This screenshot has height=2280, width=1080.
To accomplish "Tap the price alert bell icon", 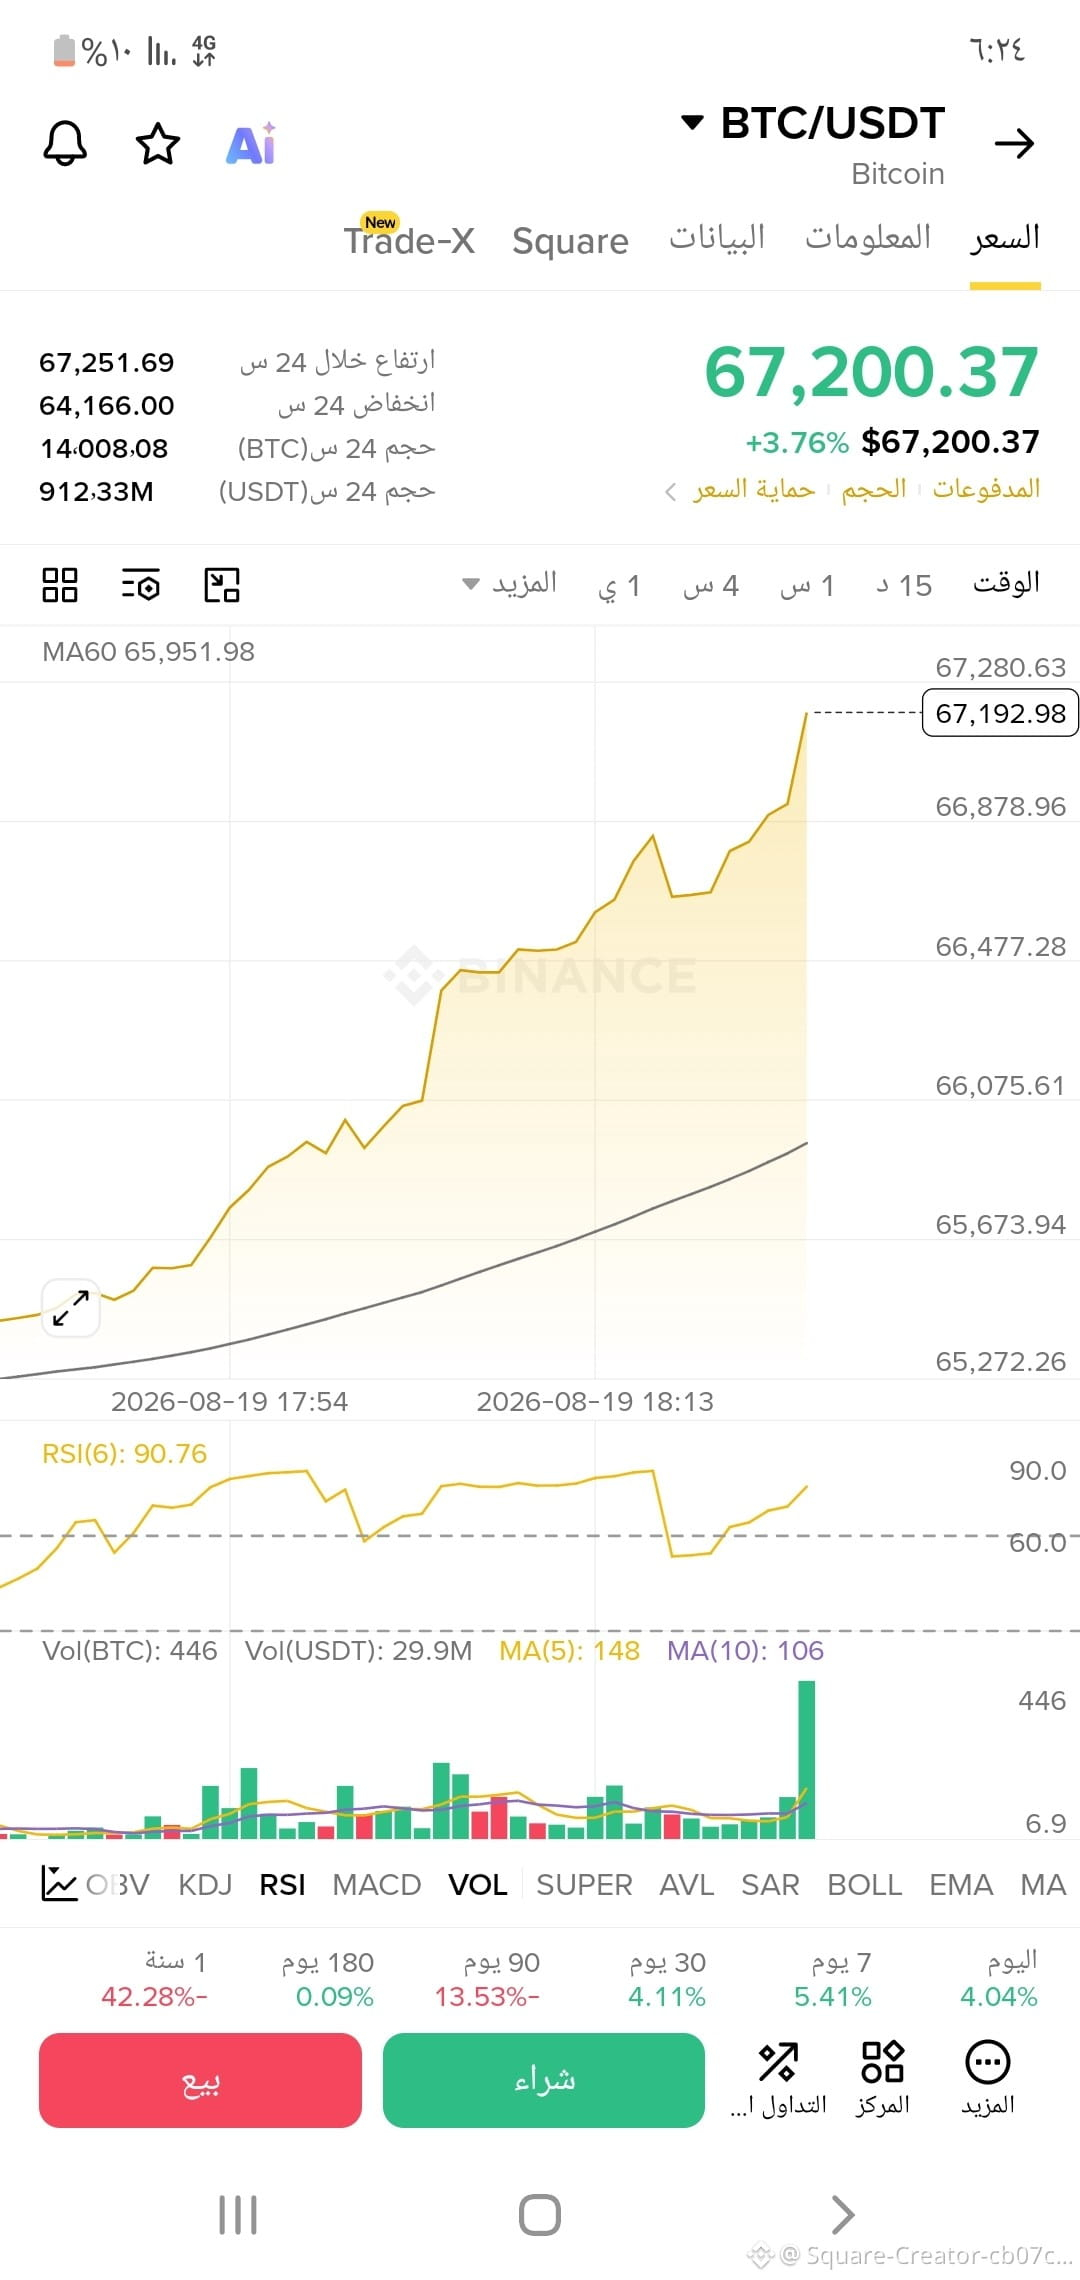I will [65, 144].
